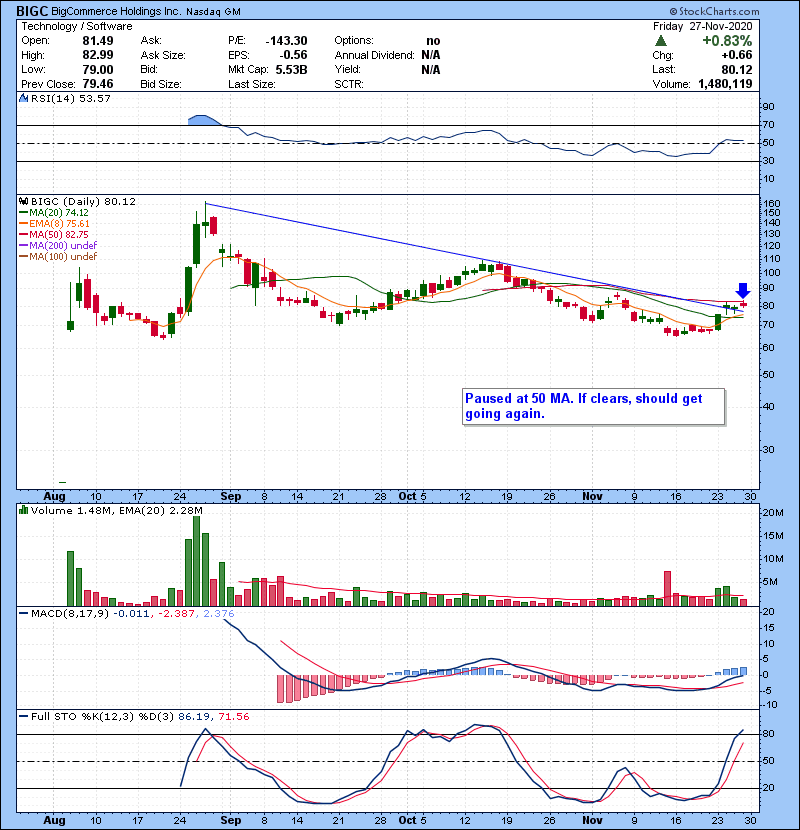Click the candlestick icon beside BIGC (Daily)

point(23,202)
